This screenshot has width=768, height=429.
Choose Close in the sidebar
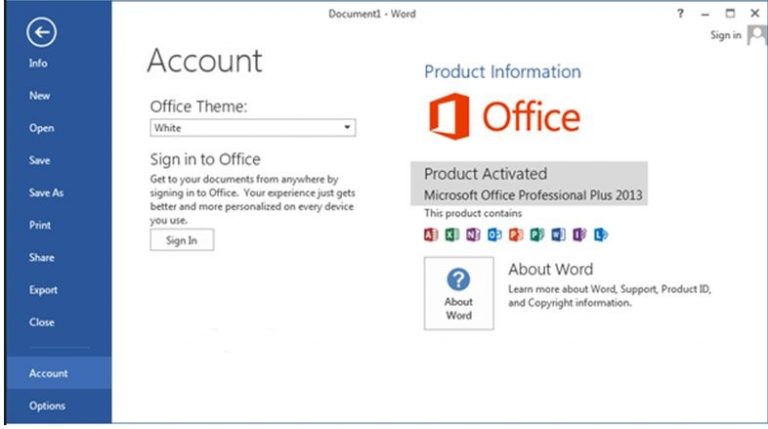(x=42, y=322)
